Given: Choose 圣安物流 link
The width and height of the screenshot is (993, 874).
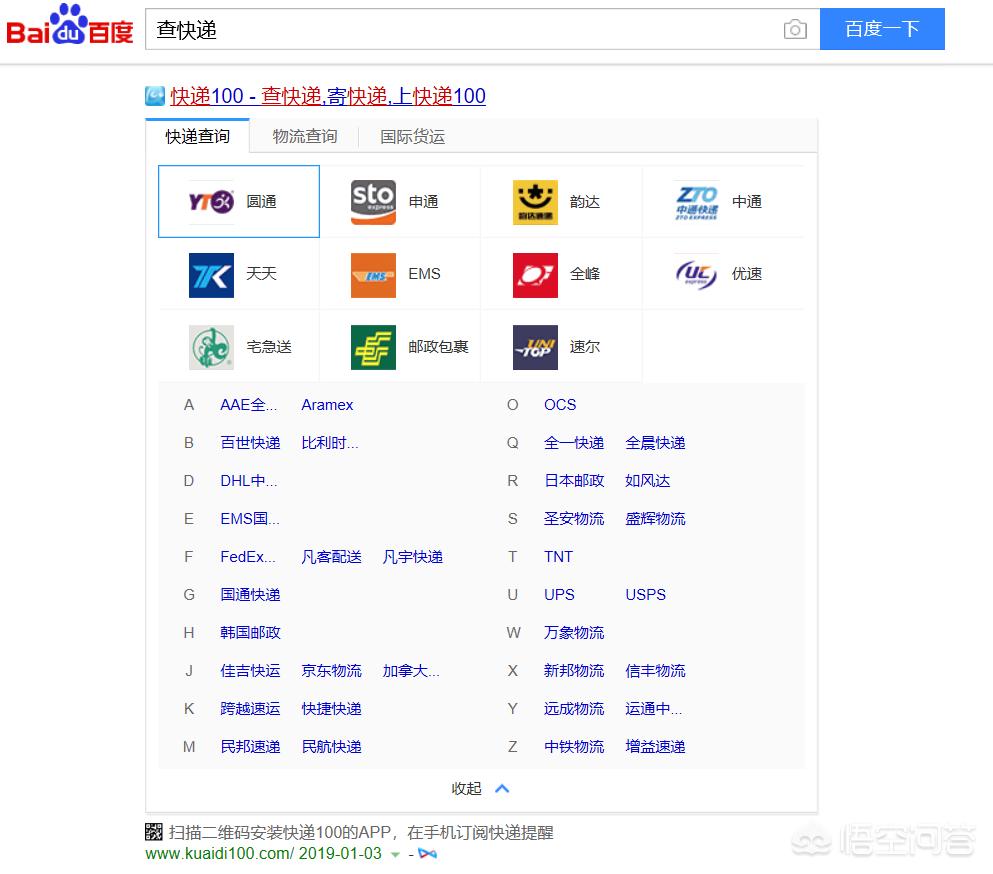Looking at the screenshot, I should click(574, 519).
